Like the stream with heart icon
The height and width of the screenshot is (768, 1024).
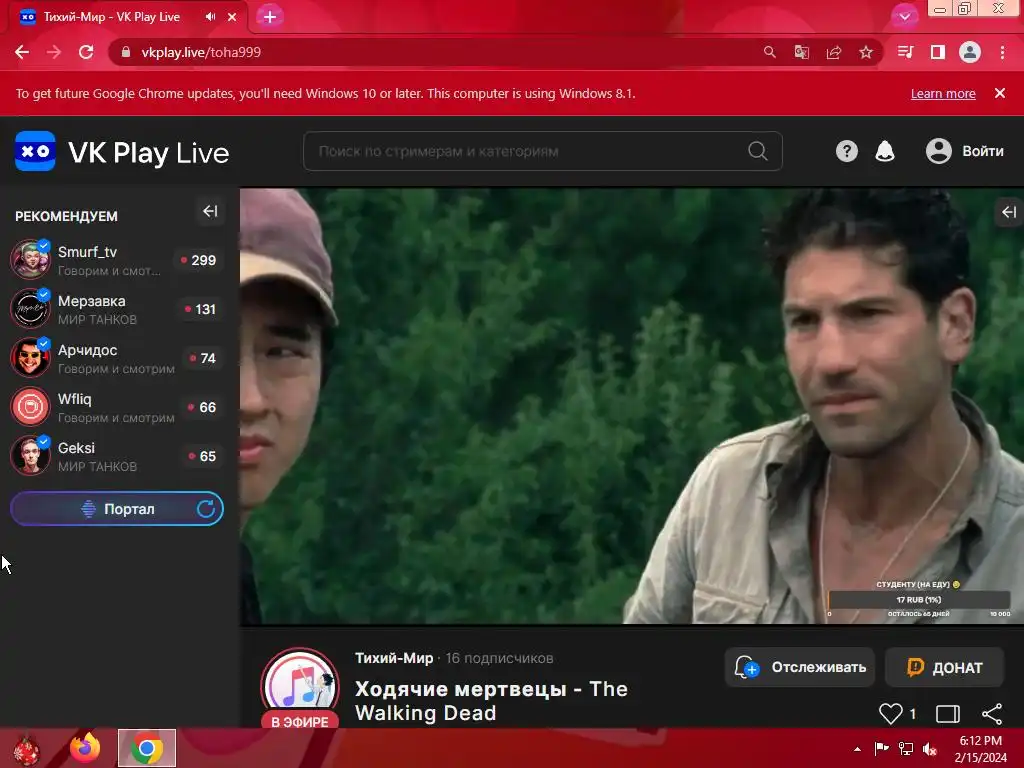(x=891, y=713)
